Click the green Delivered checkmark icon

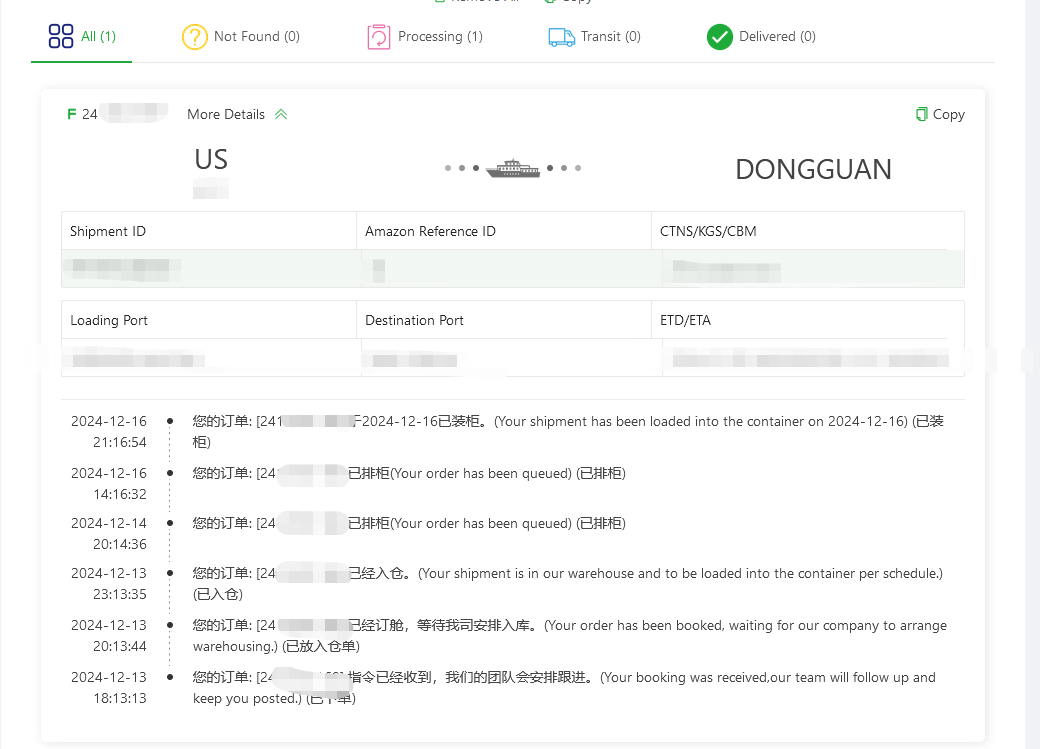click(720, 37)
